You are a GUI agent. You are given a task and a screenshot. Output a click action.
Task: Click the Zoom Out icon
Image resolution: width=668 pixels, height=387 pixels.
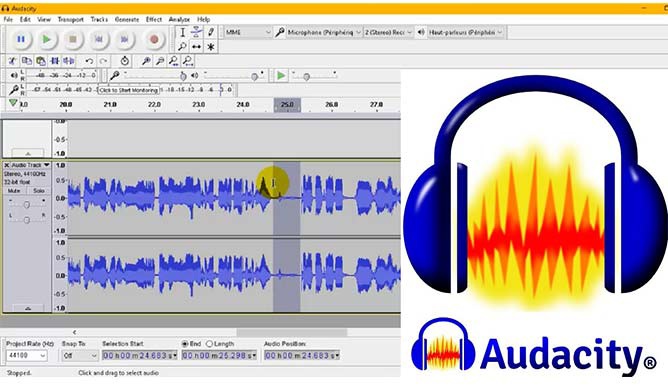(x=160, y=61)
